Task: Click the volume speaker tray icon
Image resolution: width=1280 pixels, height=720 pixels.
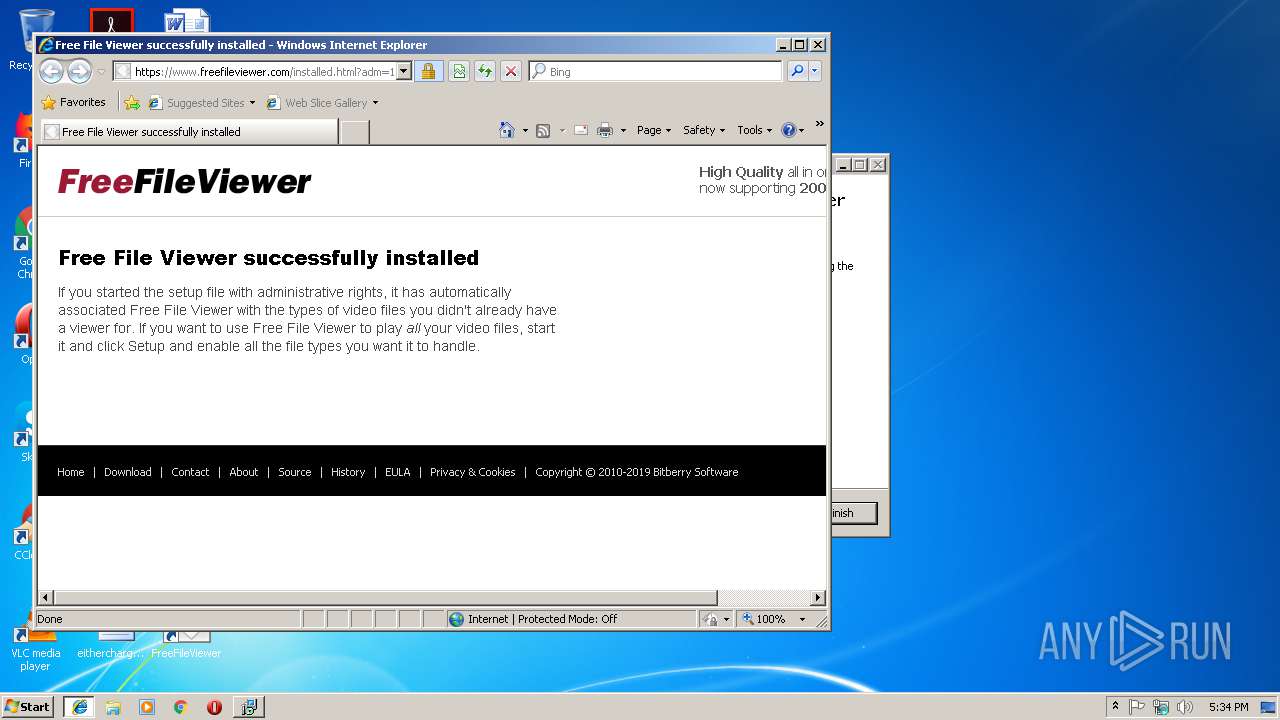Action: tap(1184, 706)
